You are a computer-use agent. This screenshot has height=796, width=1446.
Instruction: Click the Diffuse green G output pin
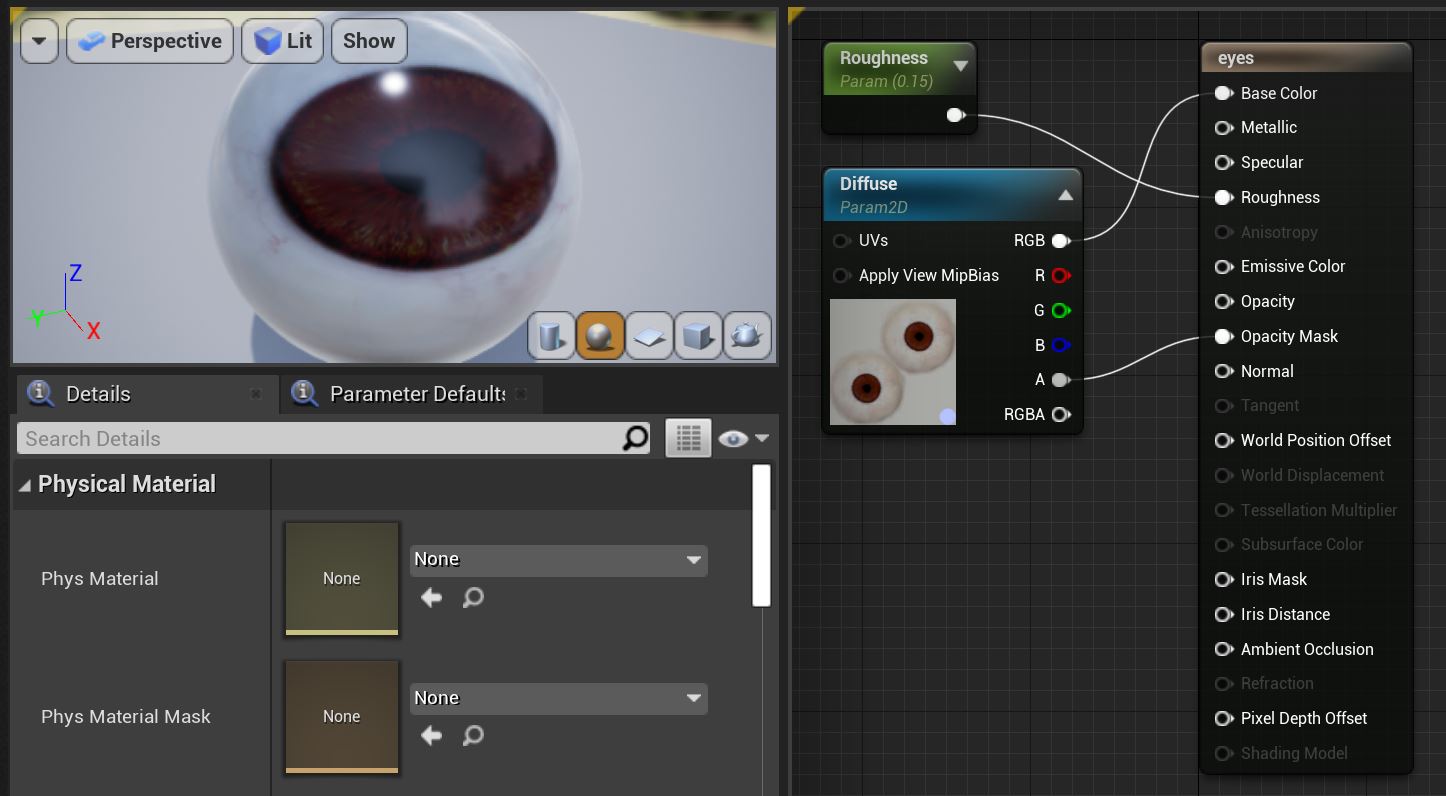tap(1061, 310)
